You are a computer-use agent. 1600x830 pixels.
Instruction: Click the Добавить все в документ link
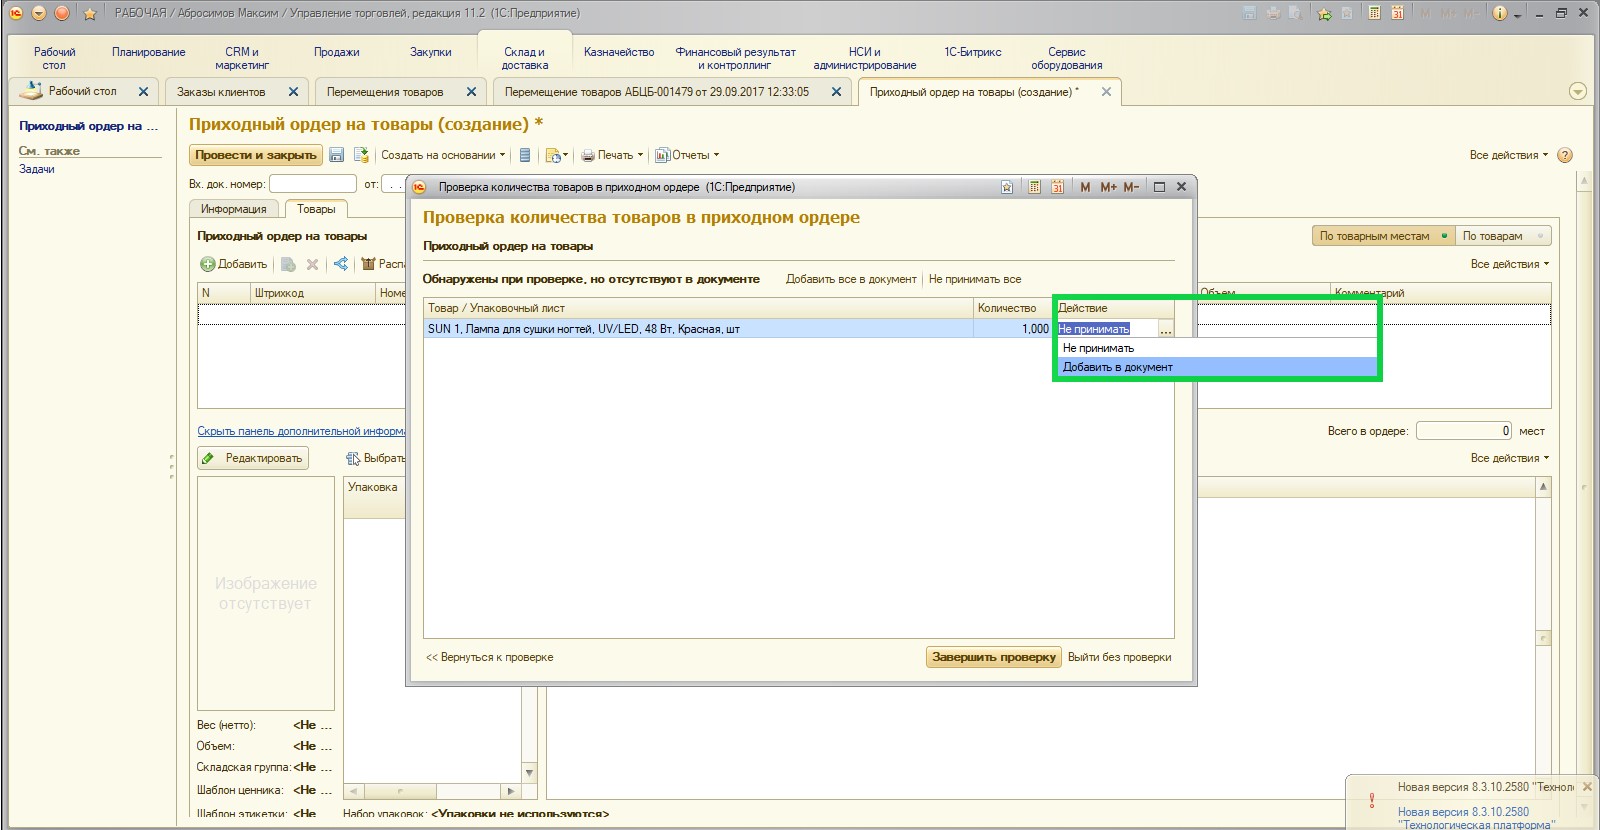coord(851,279)
